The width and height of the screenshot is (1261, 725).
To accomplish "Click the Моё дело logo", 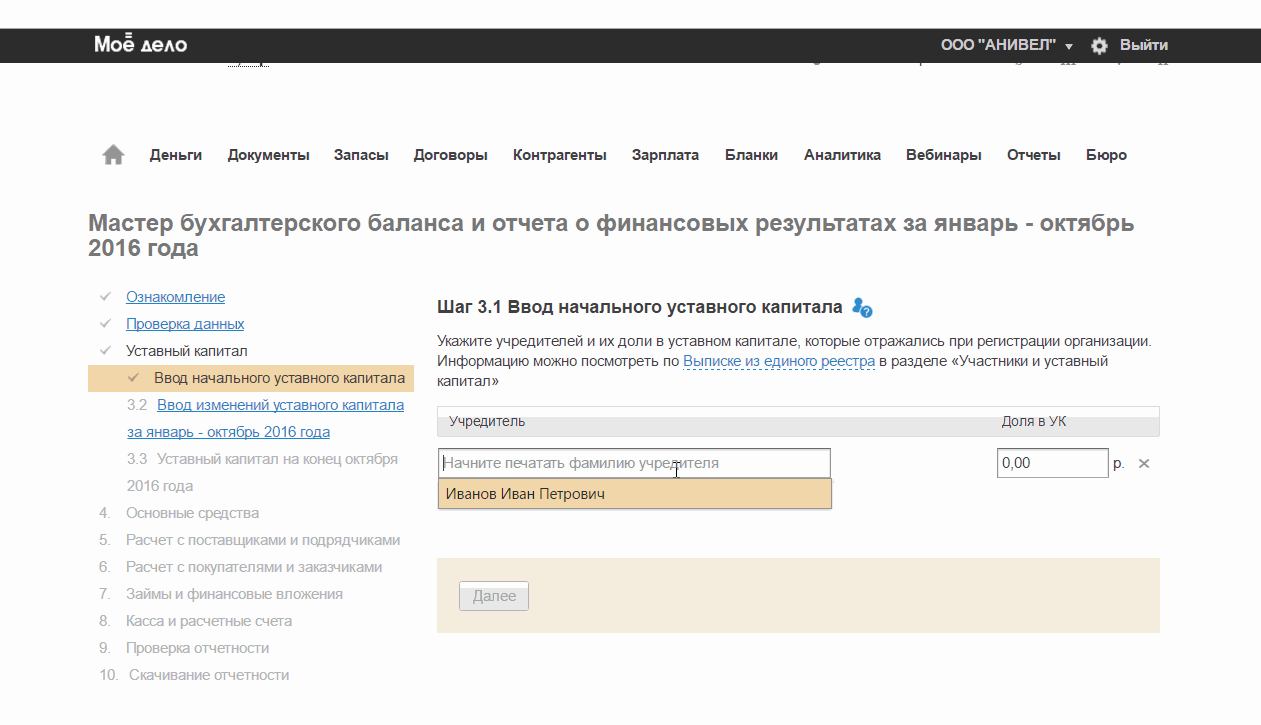I will 141,45.
